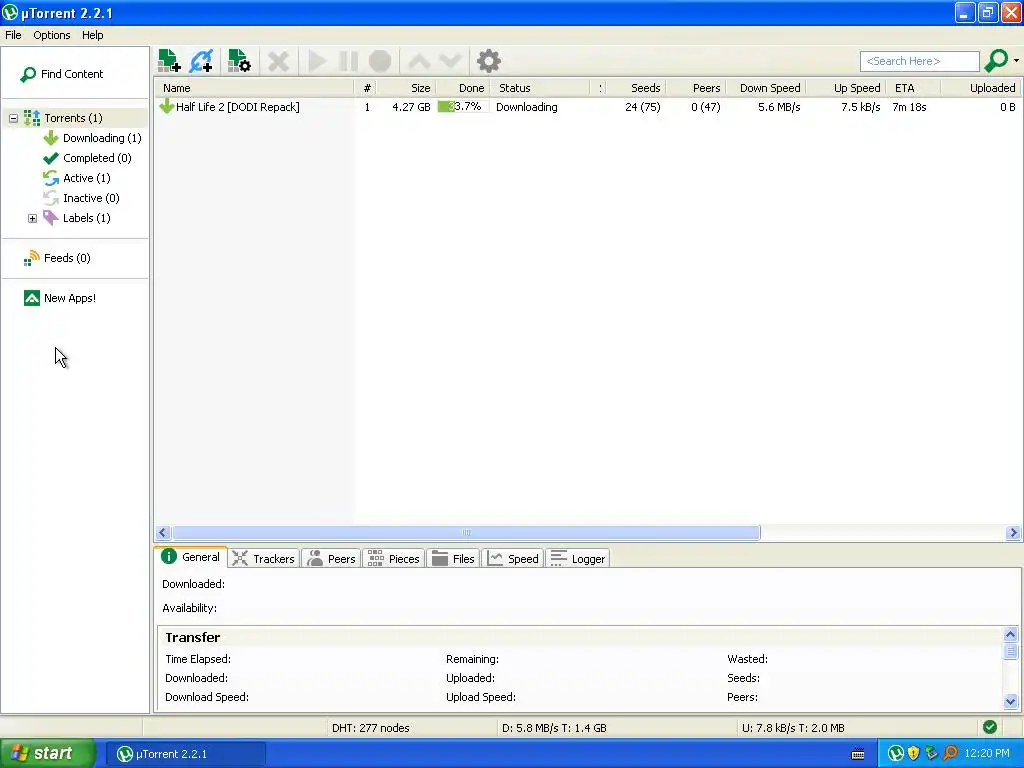Click horizontal scrollbar right arrow
1024x768 pixels.
pos(1013,533)
